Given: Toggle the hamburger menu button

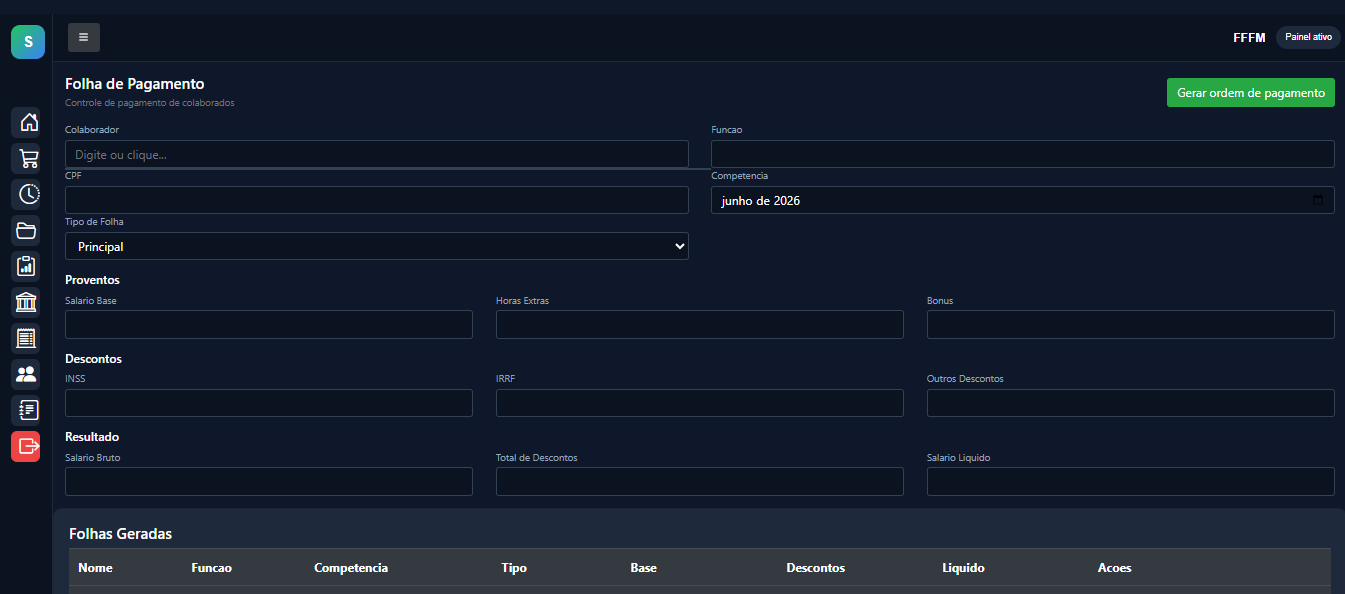Looking at the screenshot, I should click(84, 37).
